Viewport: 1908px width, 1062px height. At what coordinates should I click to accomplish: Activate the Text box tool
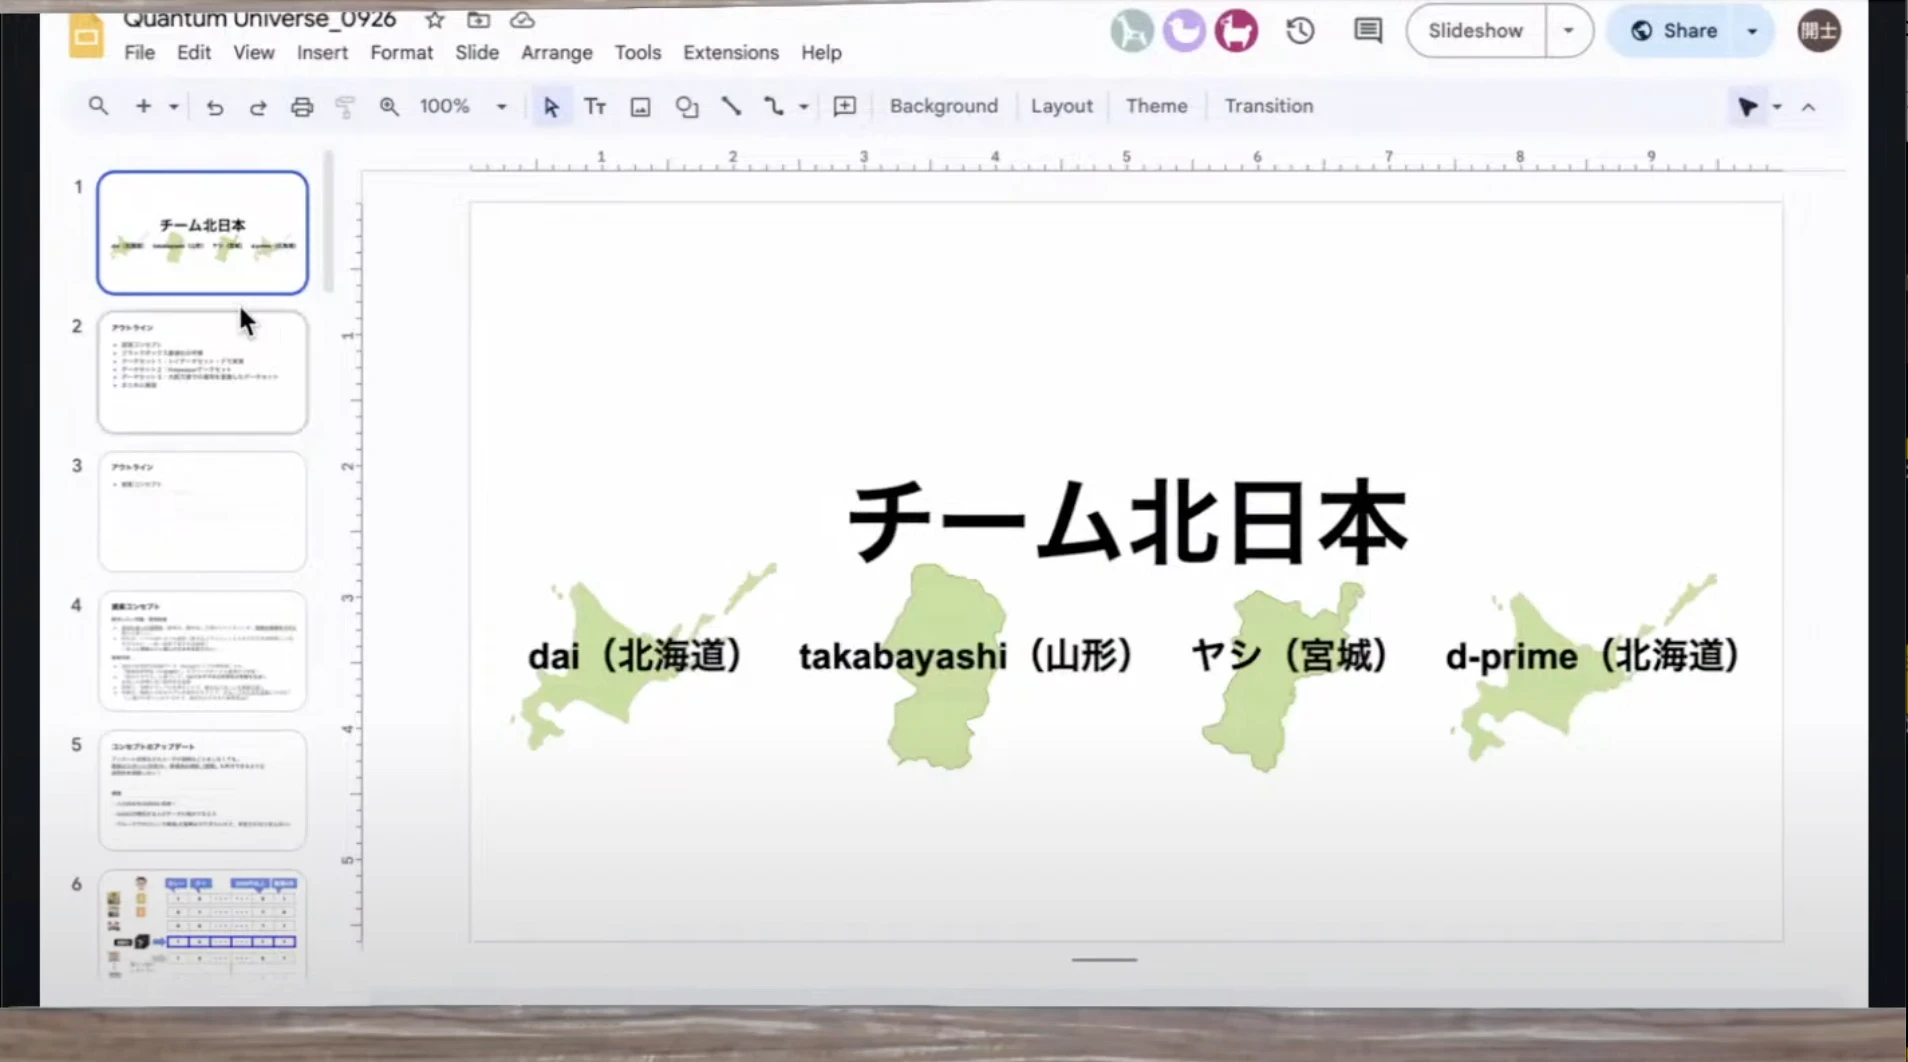point(595,106)
